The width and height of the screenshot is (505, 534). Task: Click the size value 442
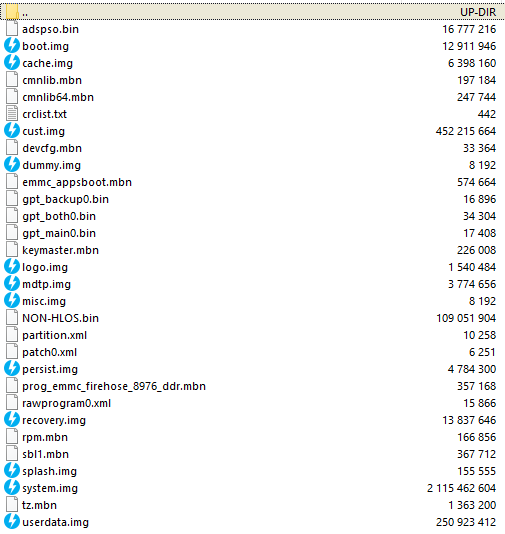click(x=487, y=114)
